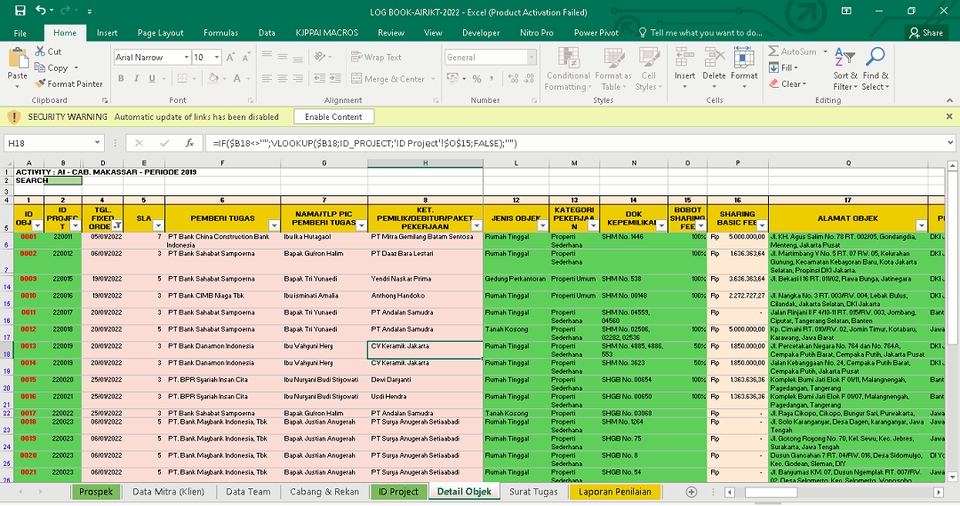Click the Save icon in the title bar
Viewport: 960px width, 506px height.
(20, 10)
